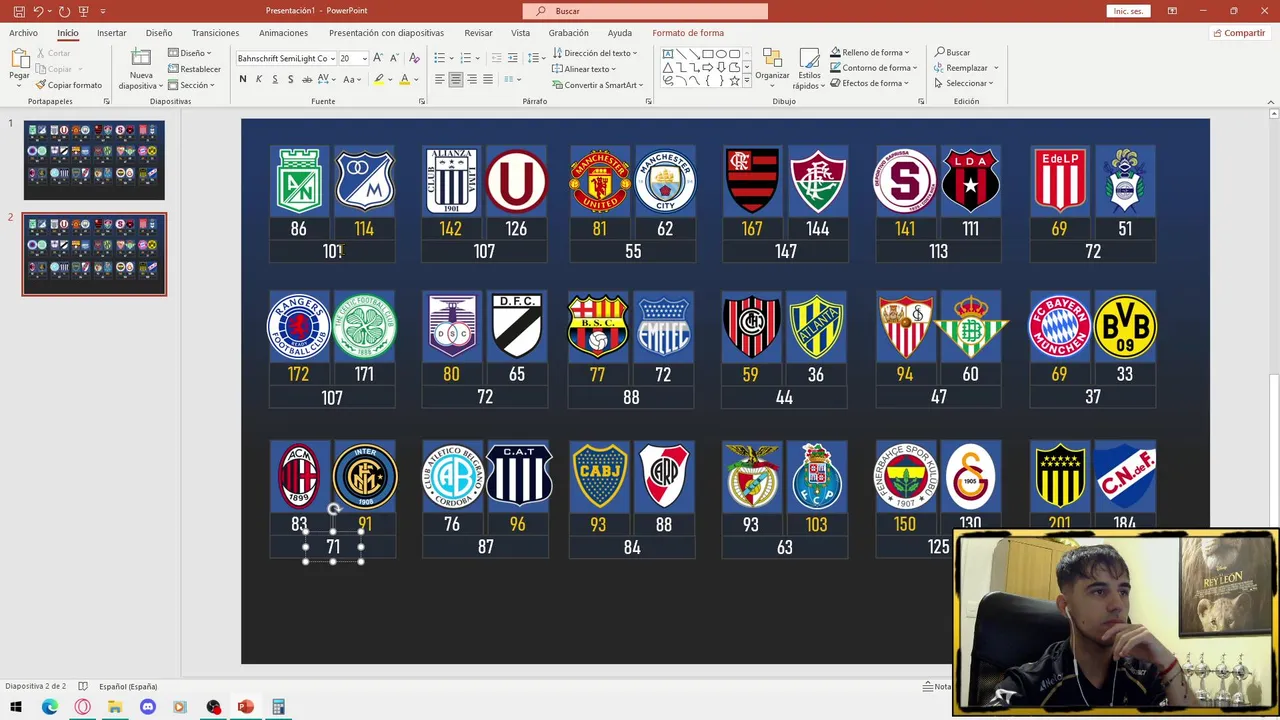Click the Estilos rápidos icon
The height and width of the screenshot is (720, 1280).
tap(809, 58)
